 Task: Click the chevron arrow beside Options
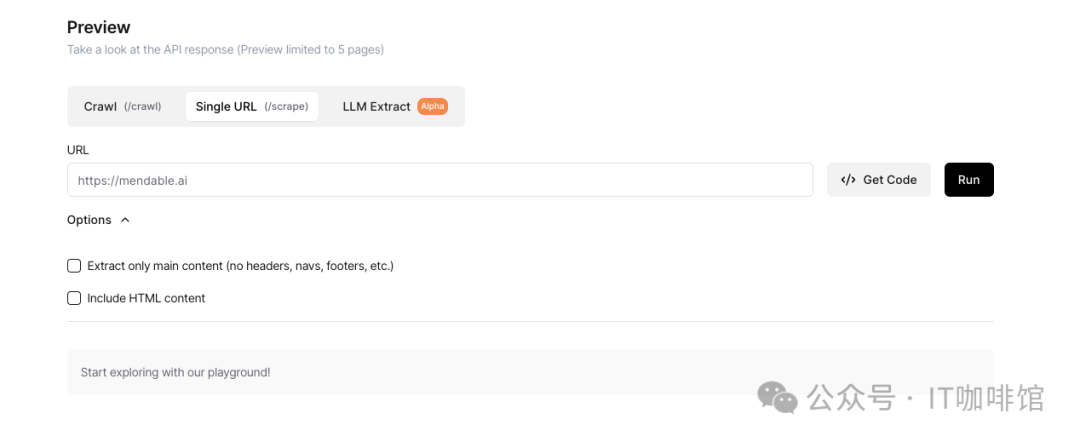pos(125,220)
